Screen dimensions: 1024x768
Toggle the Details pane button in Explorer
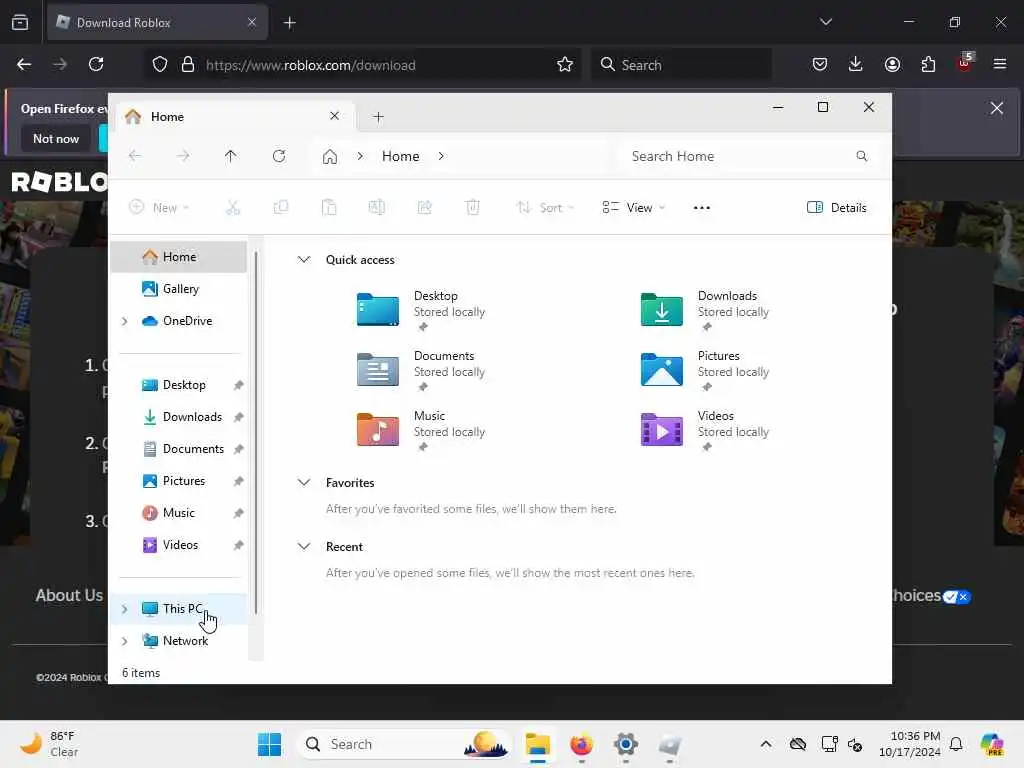[837, 208]
